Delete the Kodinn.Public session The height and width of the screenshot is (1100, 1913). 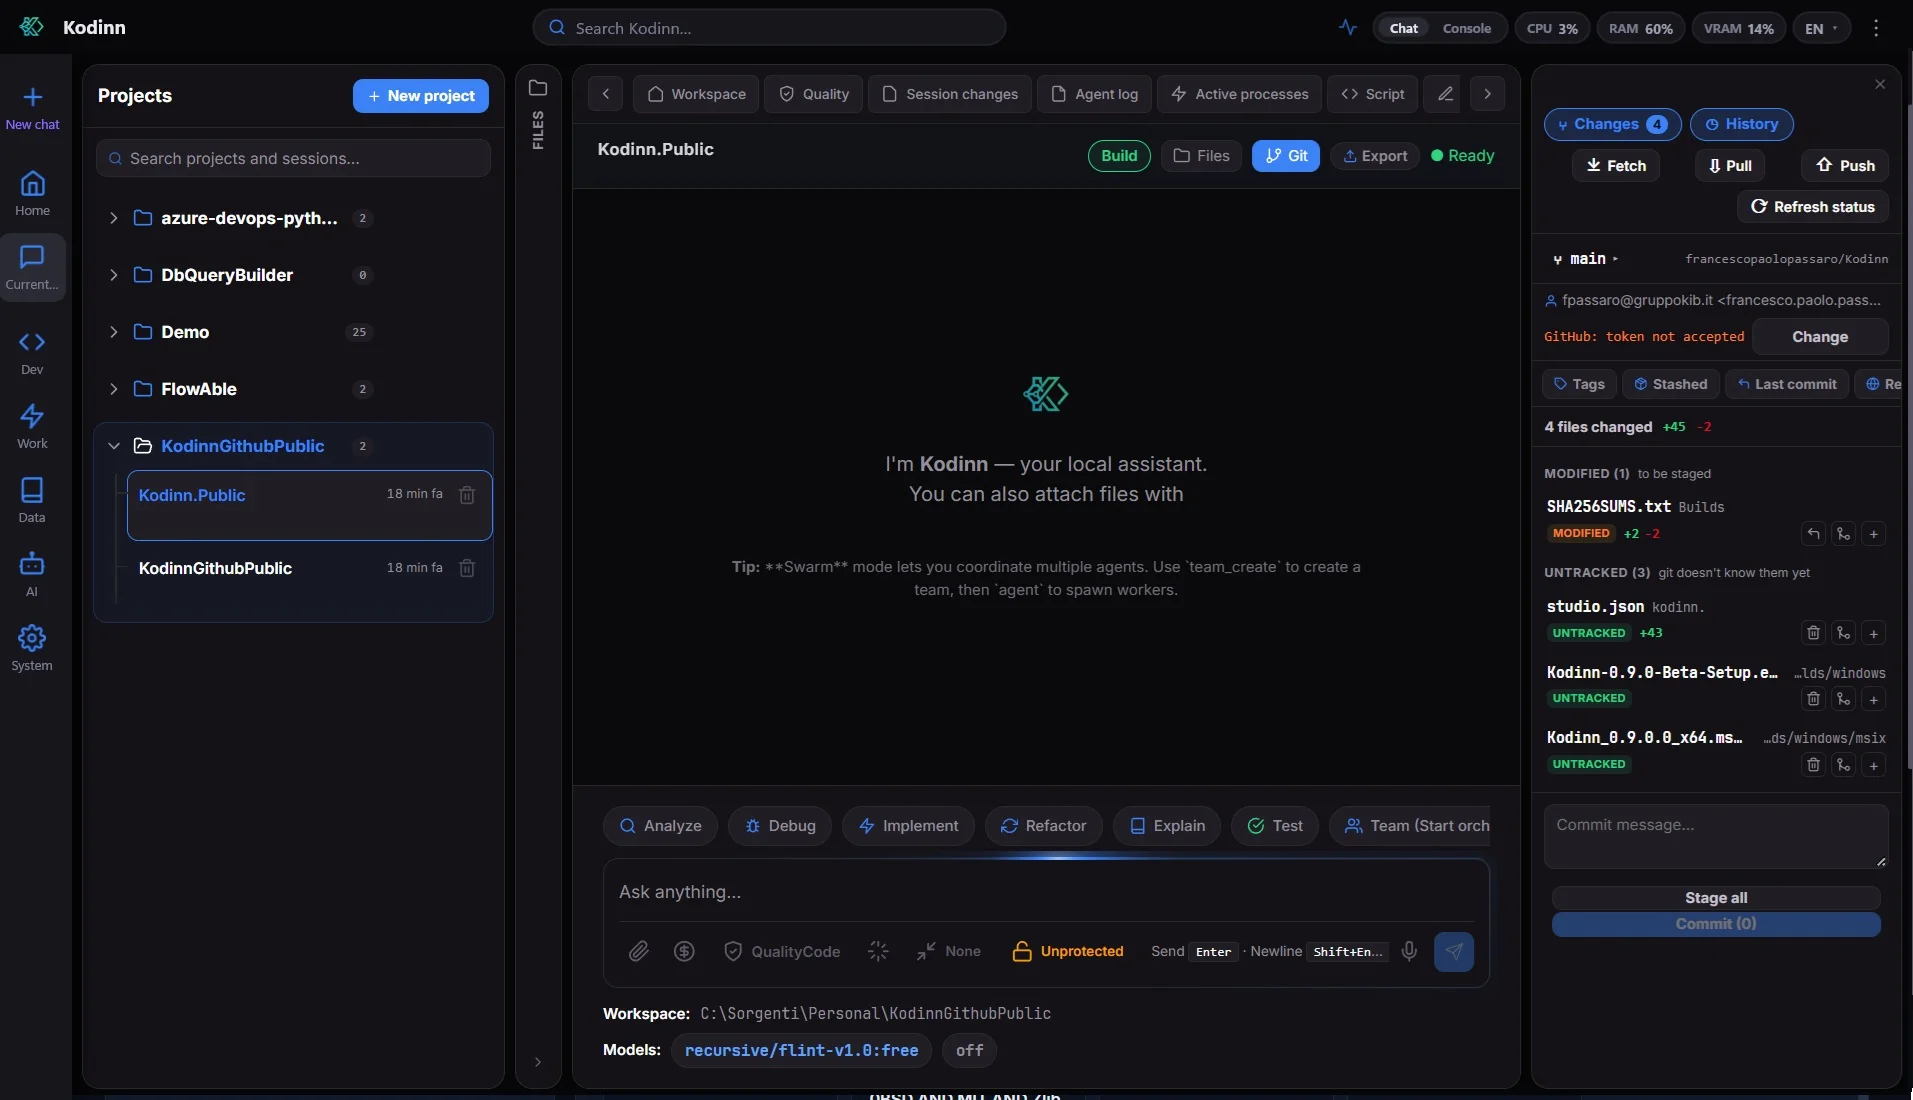click(467, 495)
